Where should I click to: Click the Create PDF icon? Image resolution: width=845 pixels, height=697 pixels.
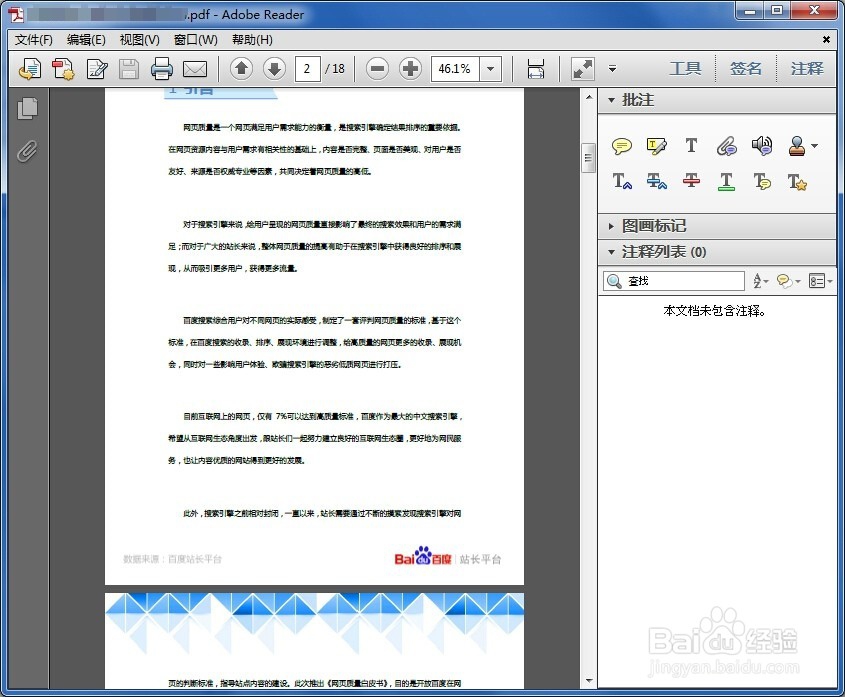[x=63, y=69]
